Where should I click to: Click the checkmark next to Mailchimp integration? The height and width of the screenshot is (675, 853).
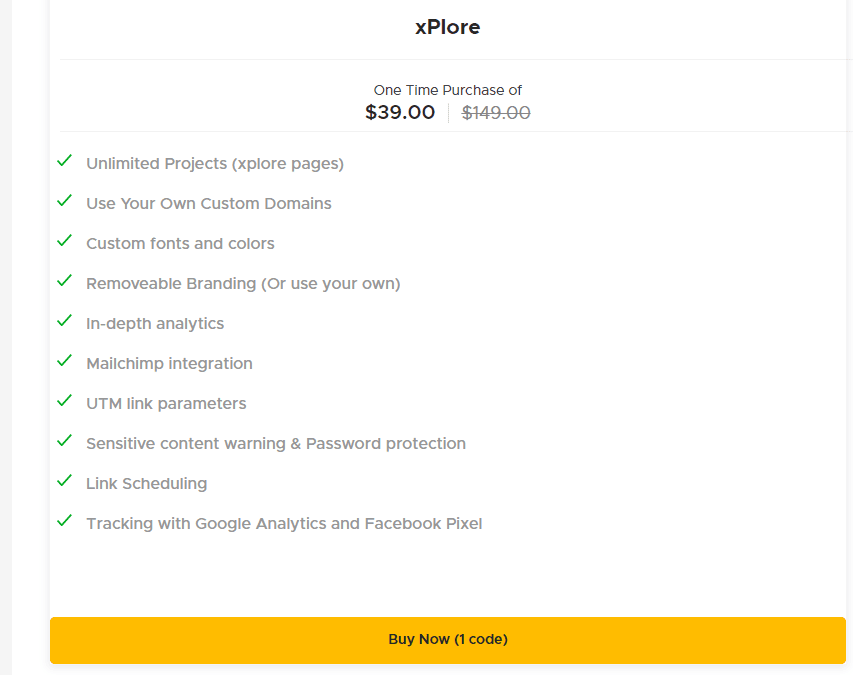[64, 361]
